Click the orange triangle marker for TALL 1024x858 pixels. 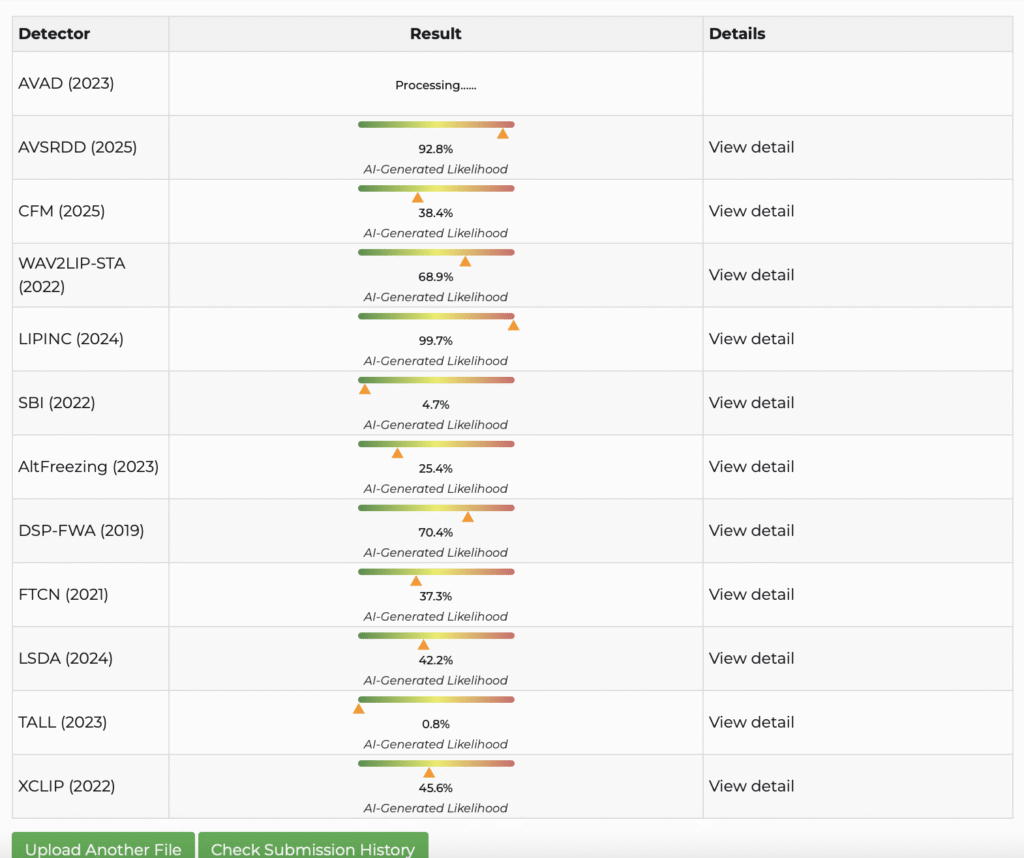point(358,709)
